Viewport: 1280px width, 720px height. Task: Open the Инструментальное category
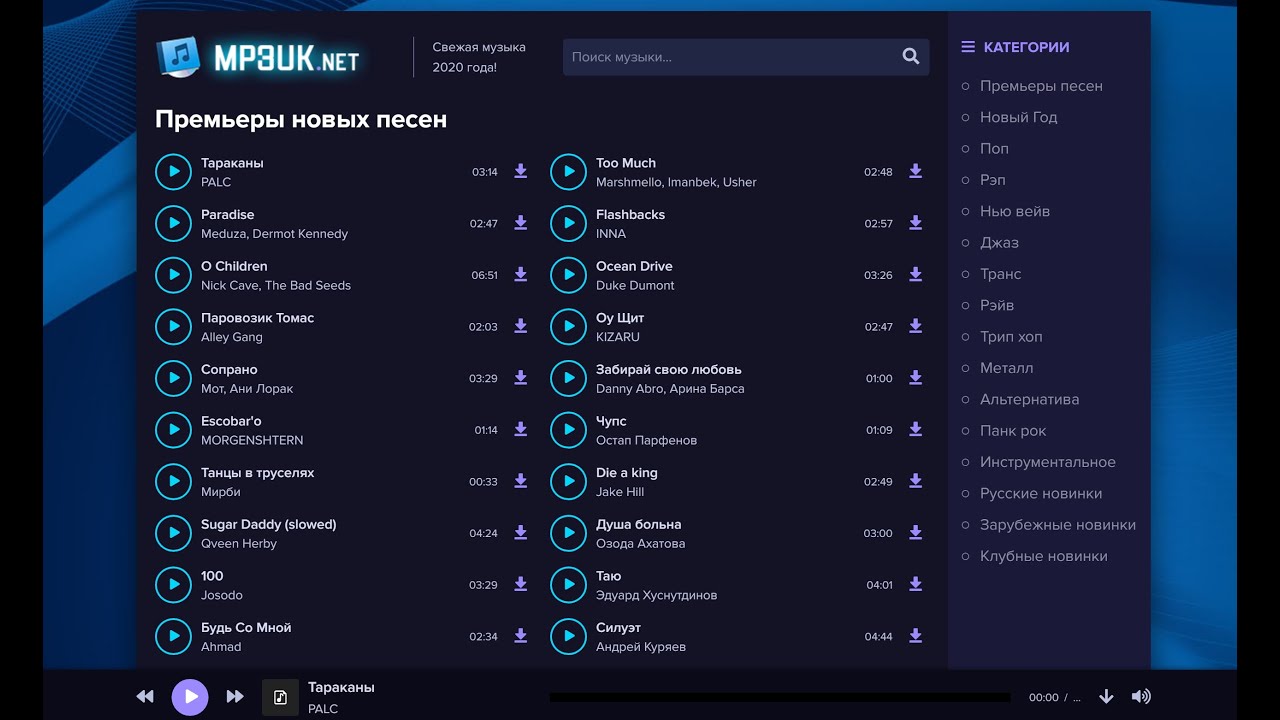click(x=1047, y=462)
